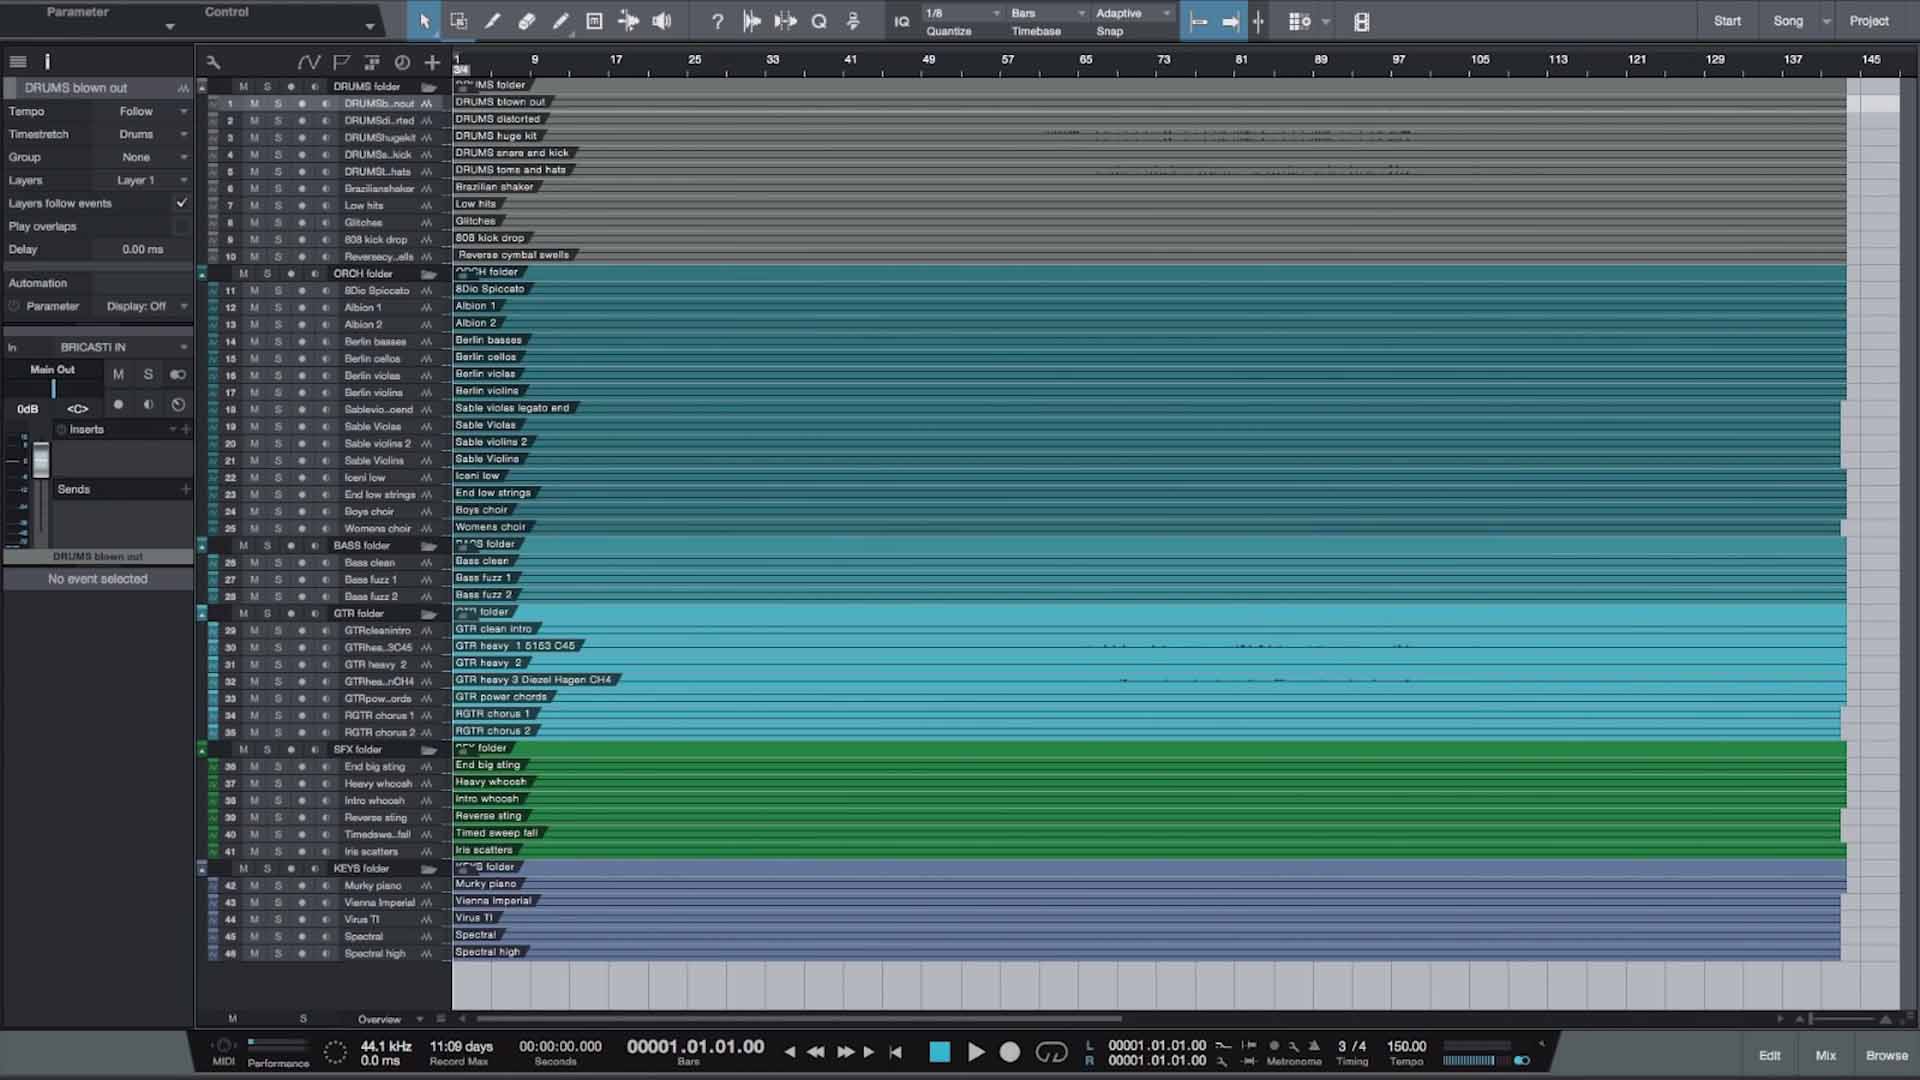This screenshot has height=1080, width=1920.
Task: Solo the Glitches track
Action: click(x=278, y=223)
